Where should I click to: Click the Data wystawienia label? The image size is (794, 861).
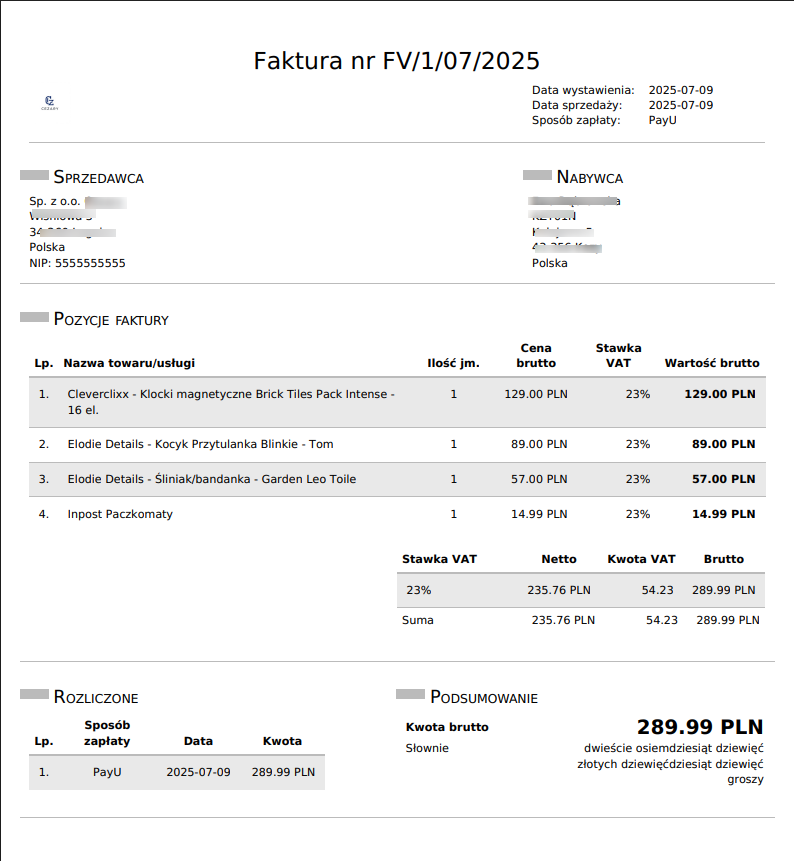coord(583,90)
